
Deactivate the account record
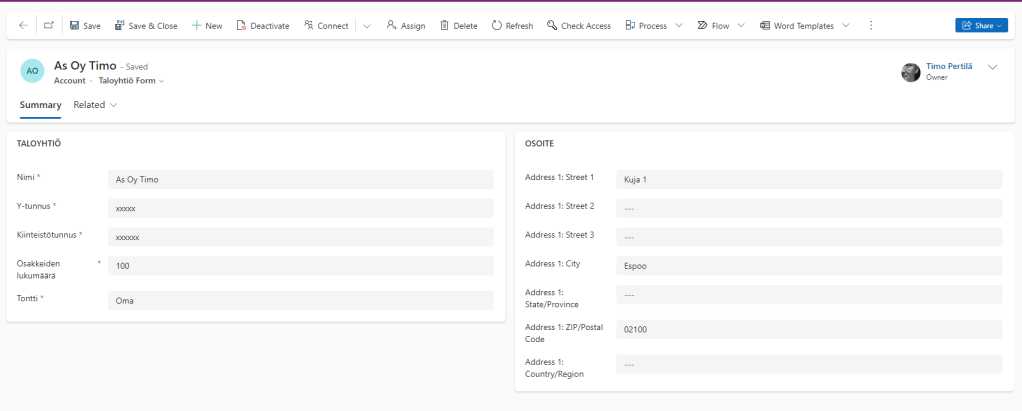[x=265, y=25]
